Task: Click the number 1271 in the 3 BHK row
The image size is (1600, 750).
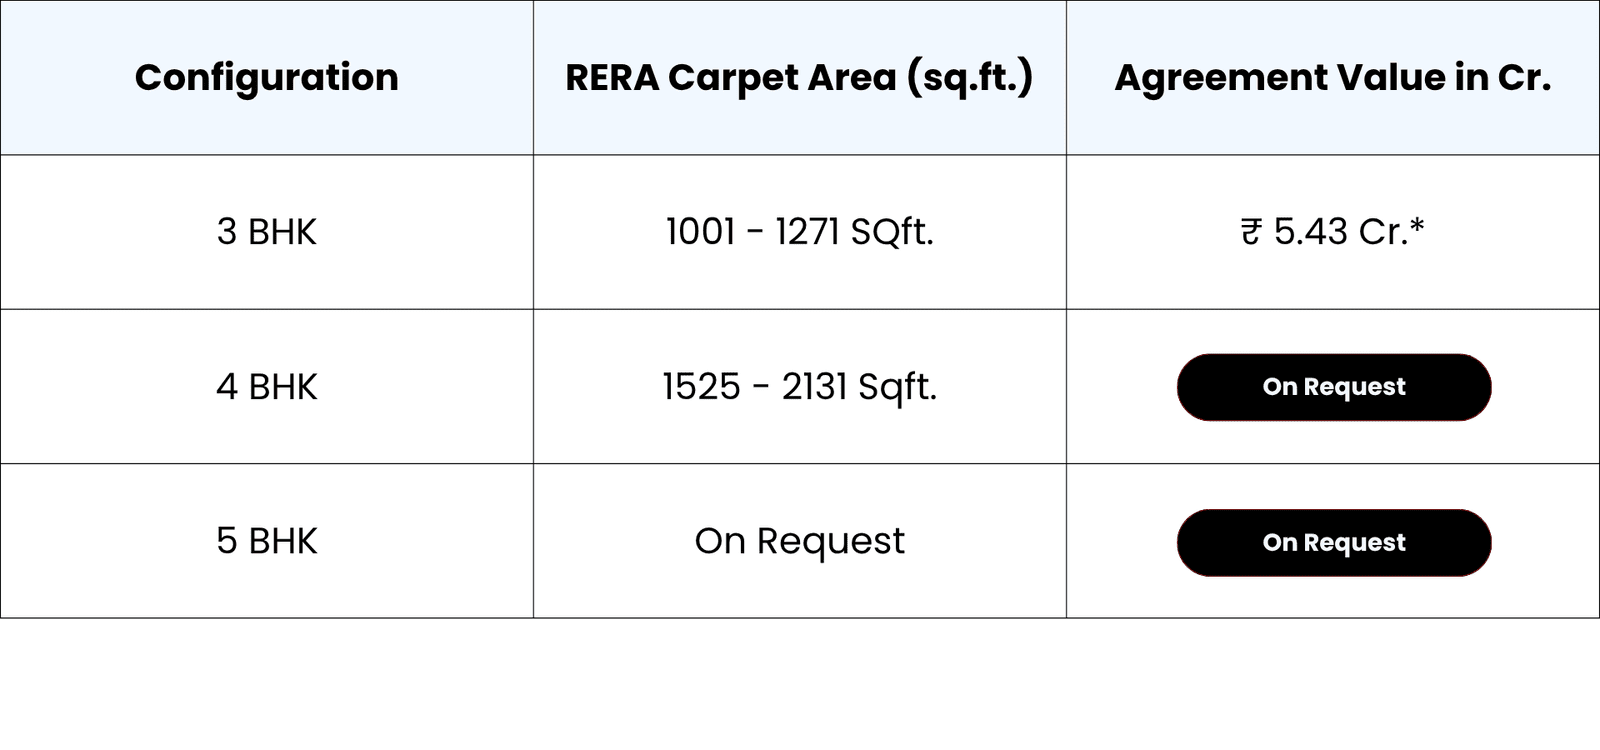Action: coord(807,232)
